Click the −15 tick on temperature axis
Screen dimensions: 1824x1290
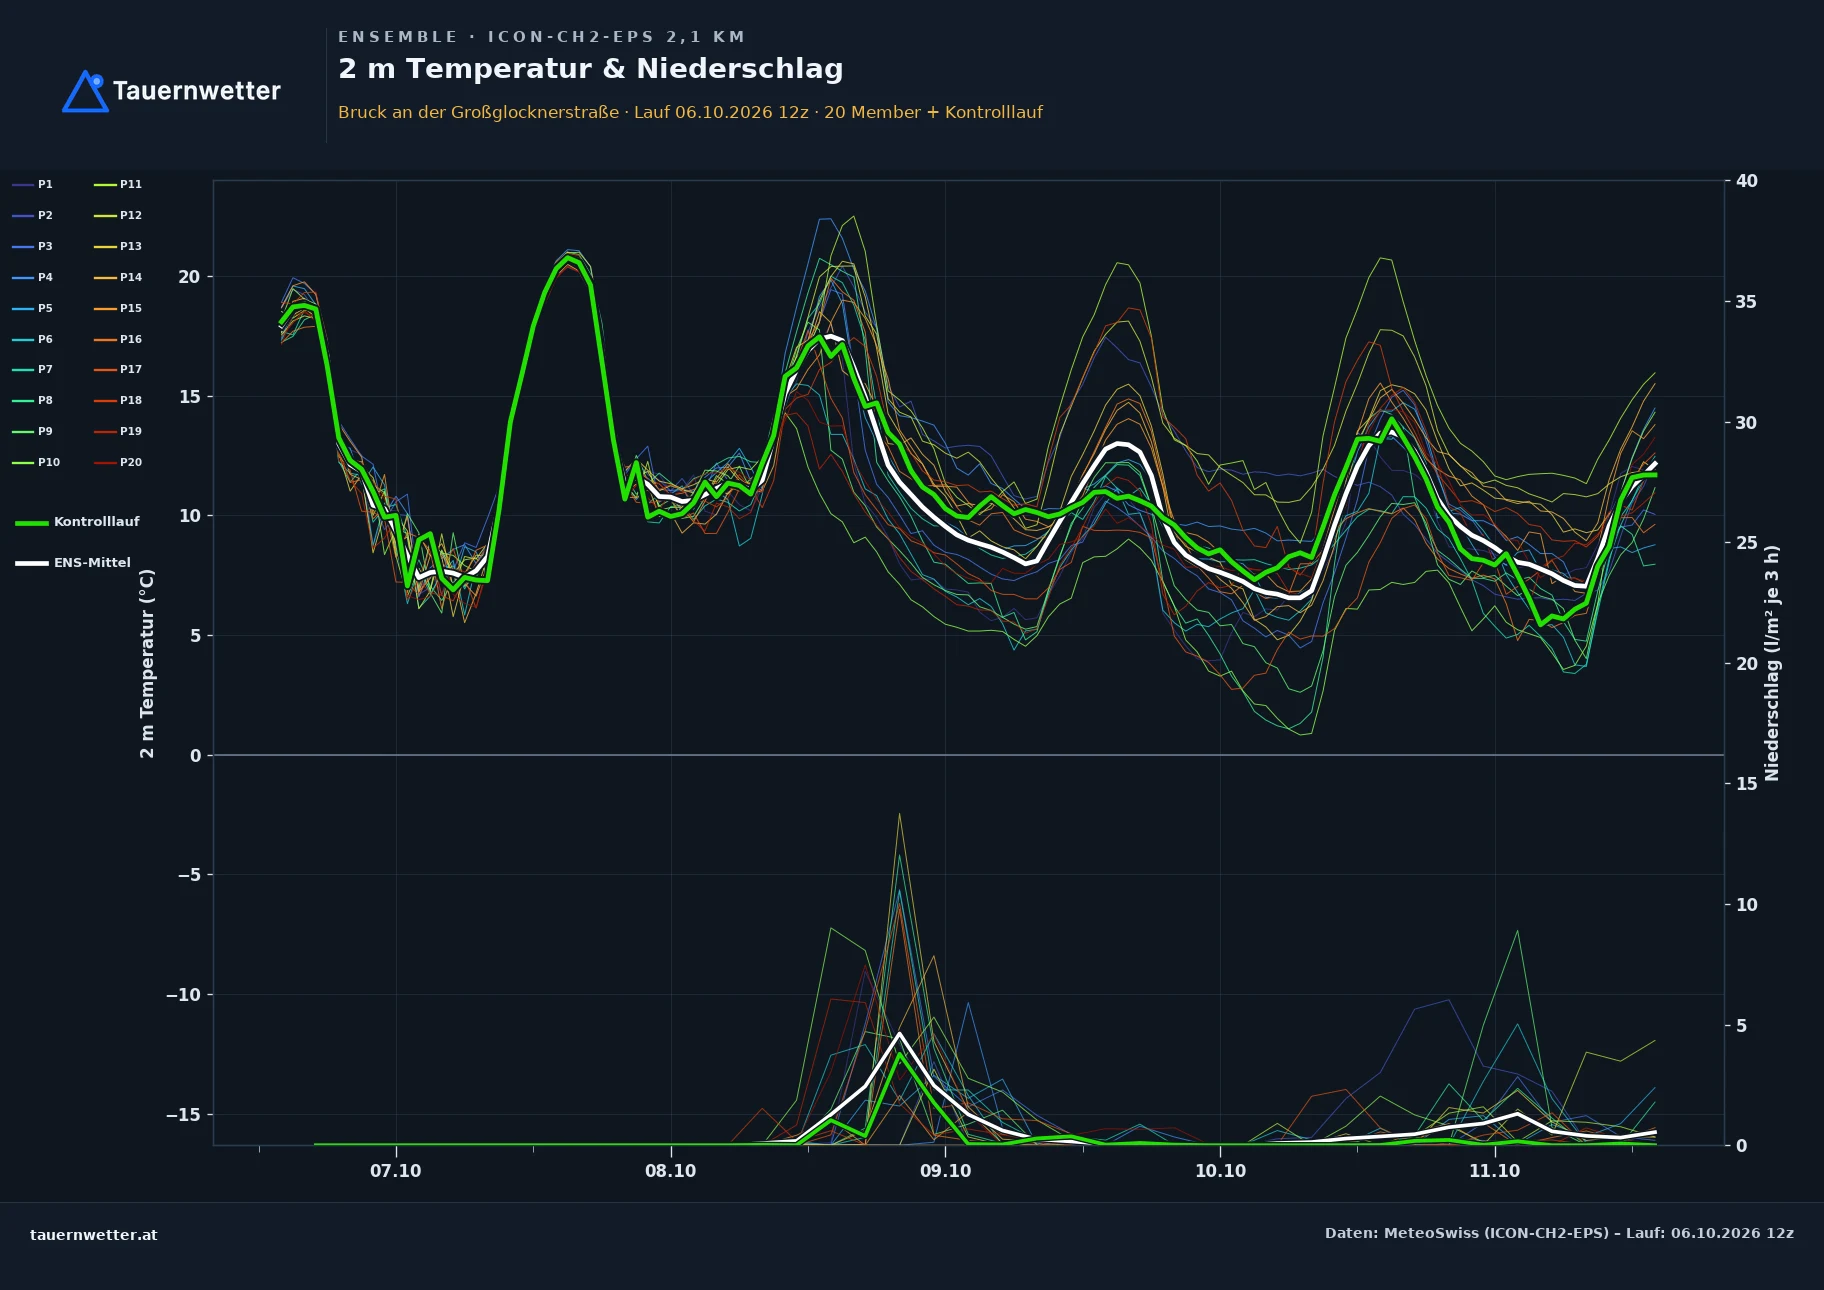tap(184, 1115)
